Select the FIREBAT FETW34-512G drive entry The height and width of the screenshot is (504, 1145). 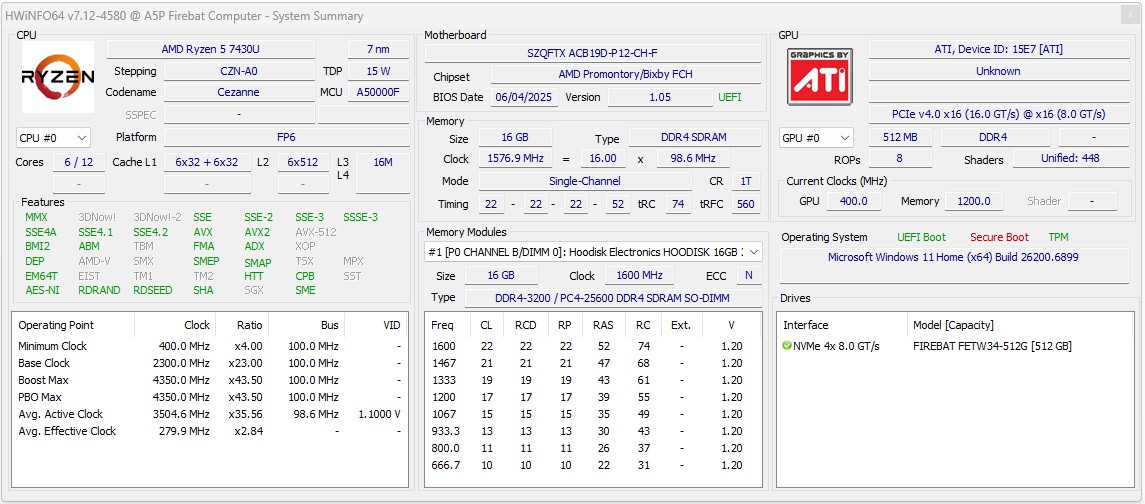(992, 346)
